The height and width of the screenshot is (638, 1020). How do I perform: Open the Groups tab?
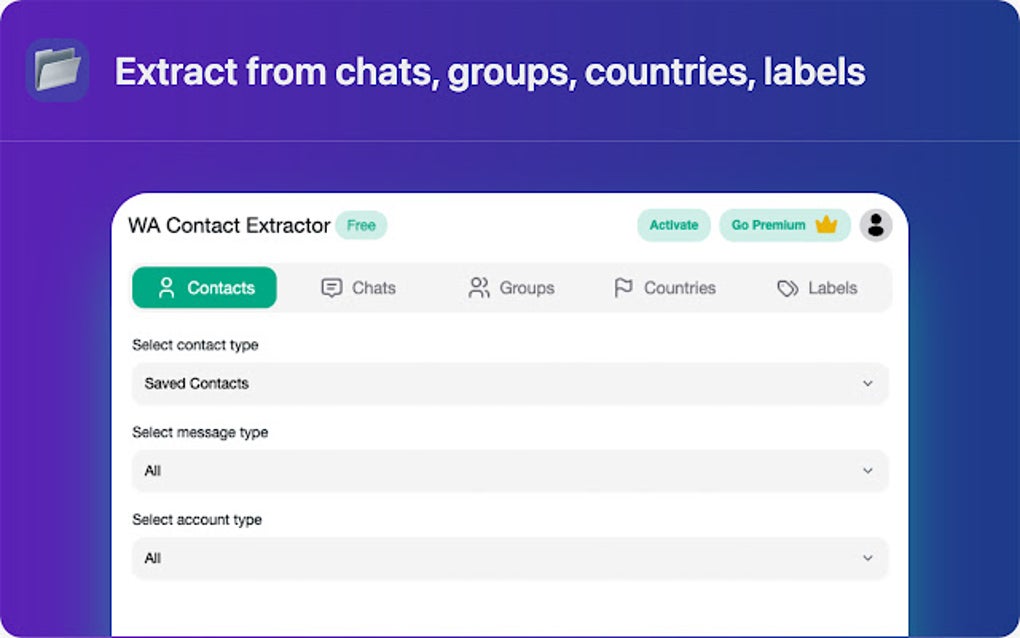511,288
